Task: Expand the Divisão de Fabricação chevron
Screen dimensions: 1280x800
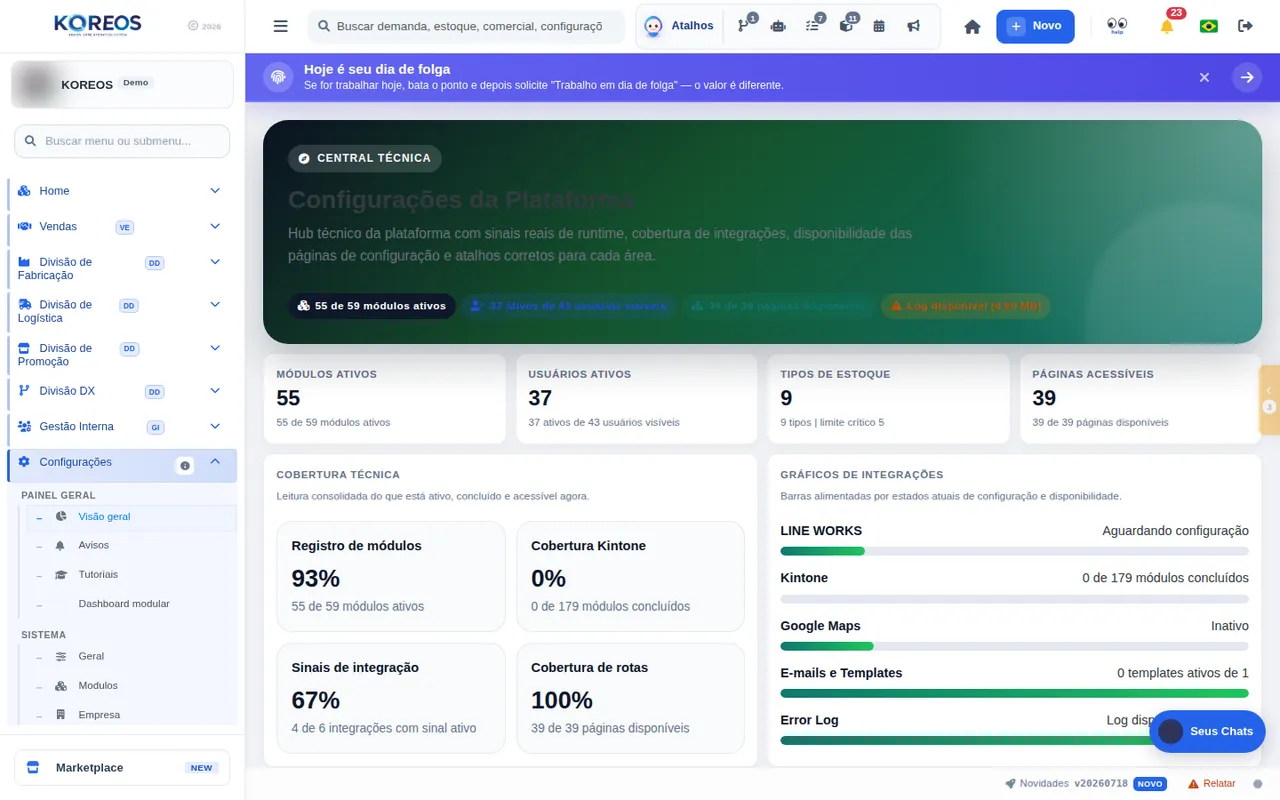Action: coord(215,262)
